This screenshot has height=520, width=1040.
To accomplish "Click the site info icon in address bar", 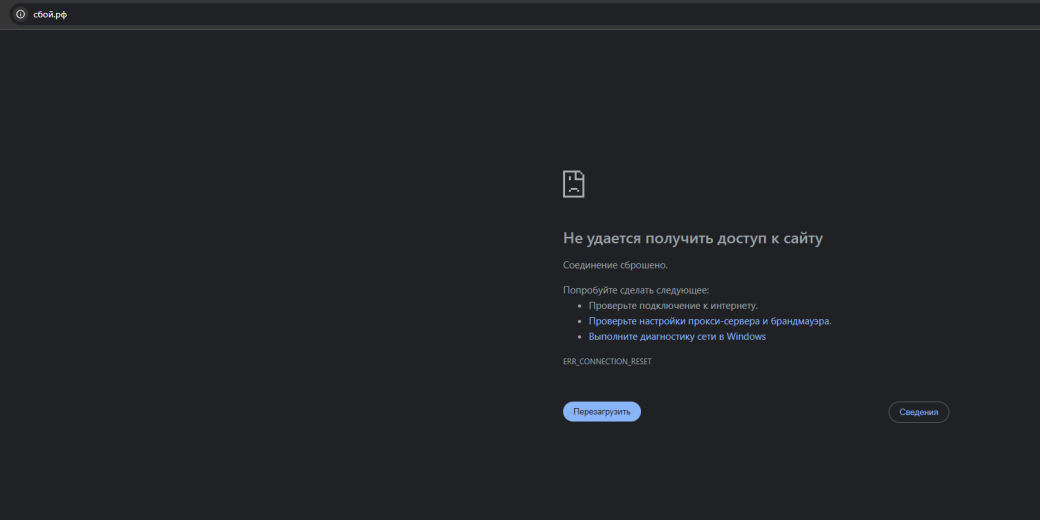I will (21, 14).
